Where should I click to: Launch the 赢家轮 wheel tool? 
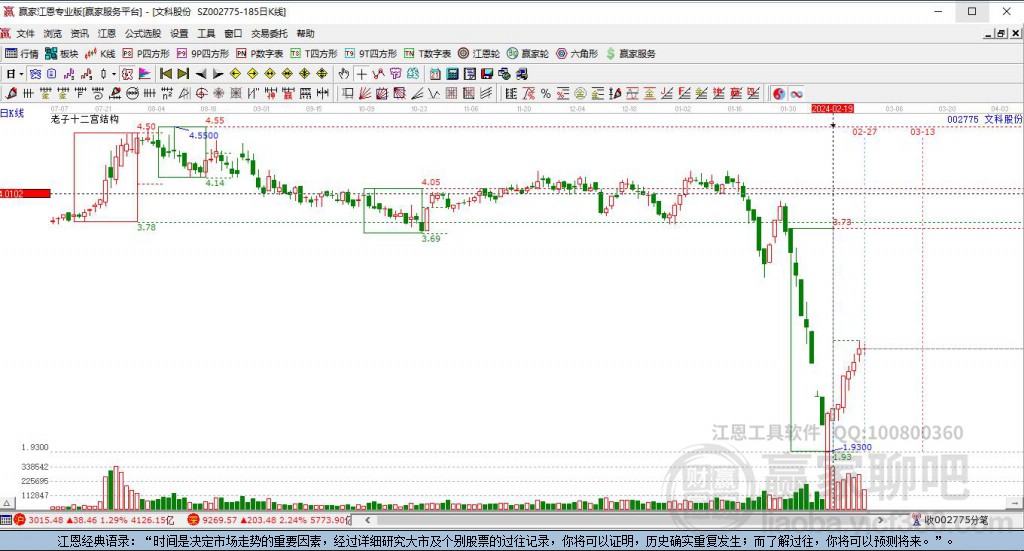(528, 54)
